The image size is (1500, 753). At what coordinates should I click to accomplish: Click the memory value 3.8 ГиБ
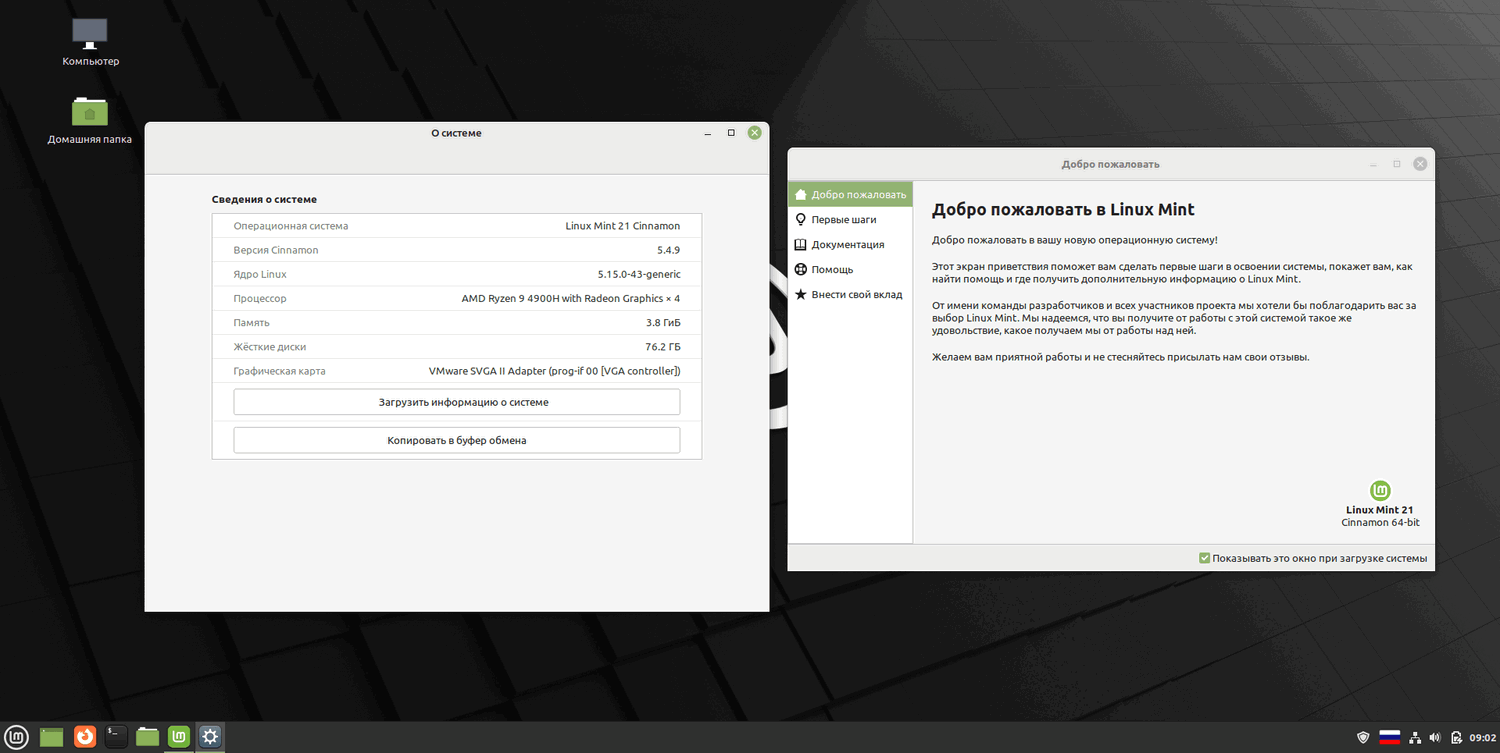(663, 323)
